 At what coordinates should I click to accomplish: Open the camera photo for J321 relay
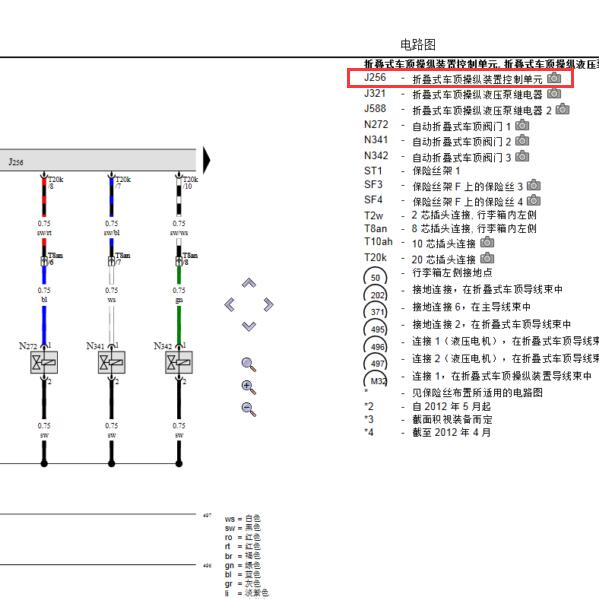tap(554, 94)
